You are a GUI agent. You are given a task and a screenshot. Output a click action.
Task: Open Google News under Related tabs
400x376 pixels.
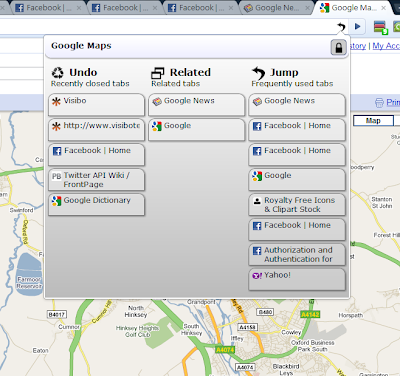[197, 105]
